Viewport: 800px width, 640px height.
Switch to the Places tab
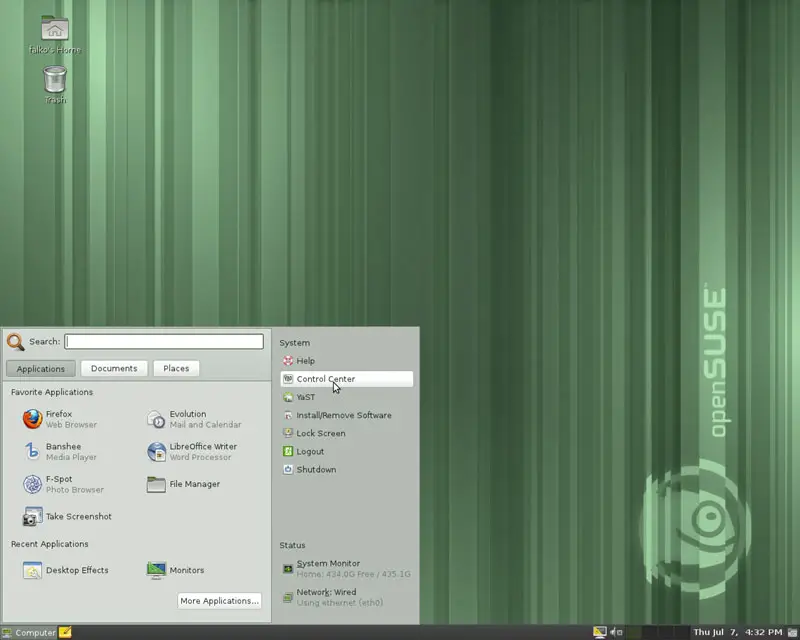[176, 368]
